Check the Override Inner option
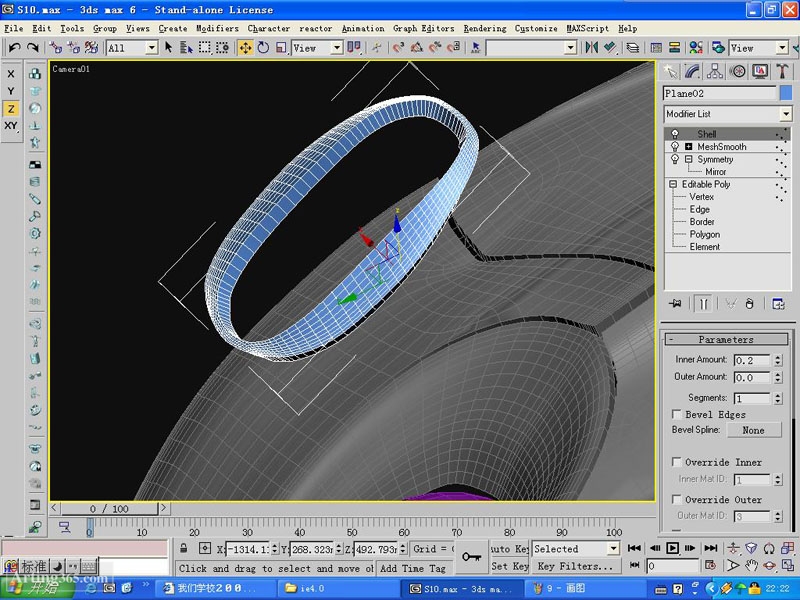800x600 pixels. point(677,462)
